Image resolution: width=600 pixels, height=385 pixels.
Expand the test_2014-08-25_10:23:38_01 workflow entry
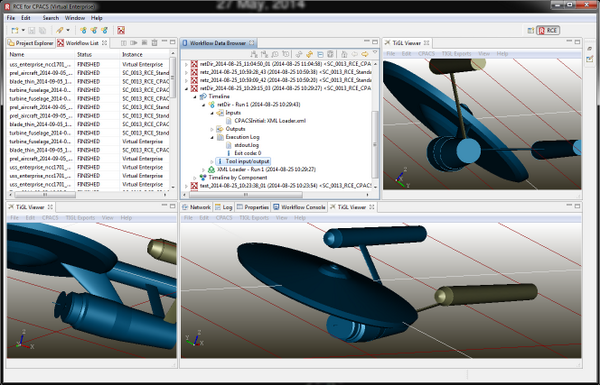(186, 186)
